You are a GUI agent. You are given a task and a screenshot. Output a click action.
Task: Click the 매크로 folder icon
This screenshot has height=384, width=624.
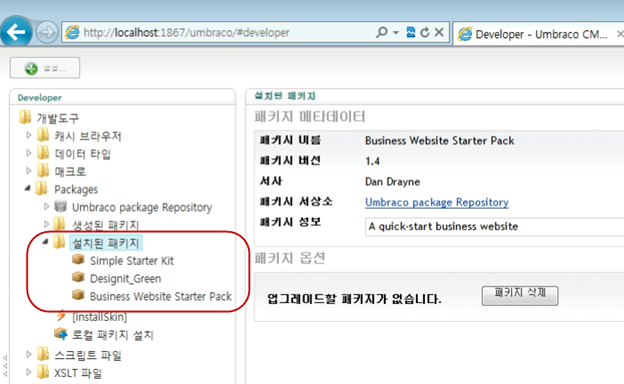[x=43, y=170]
